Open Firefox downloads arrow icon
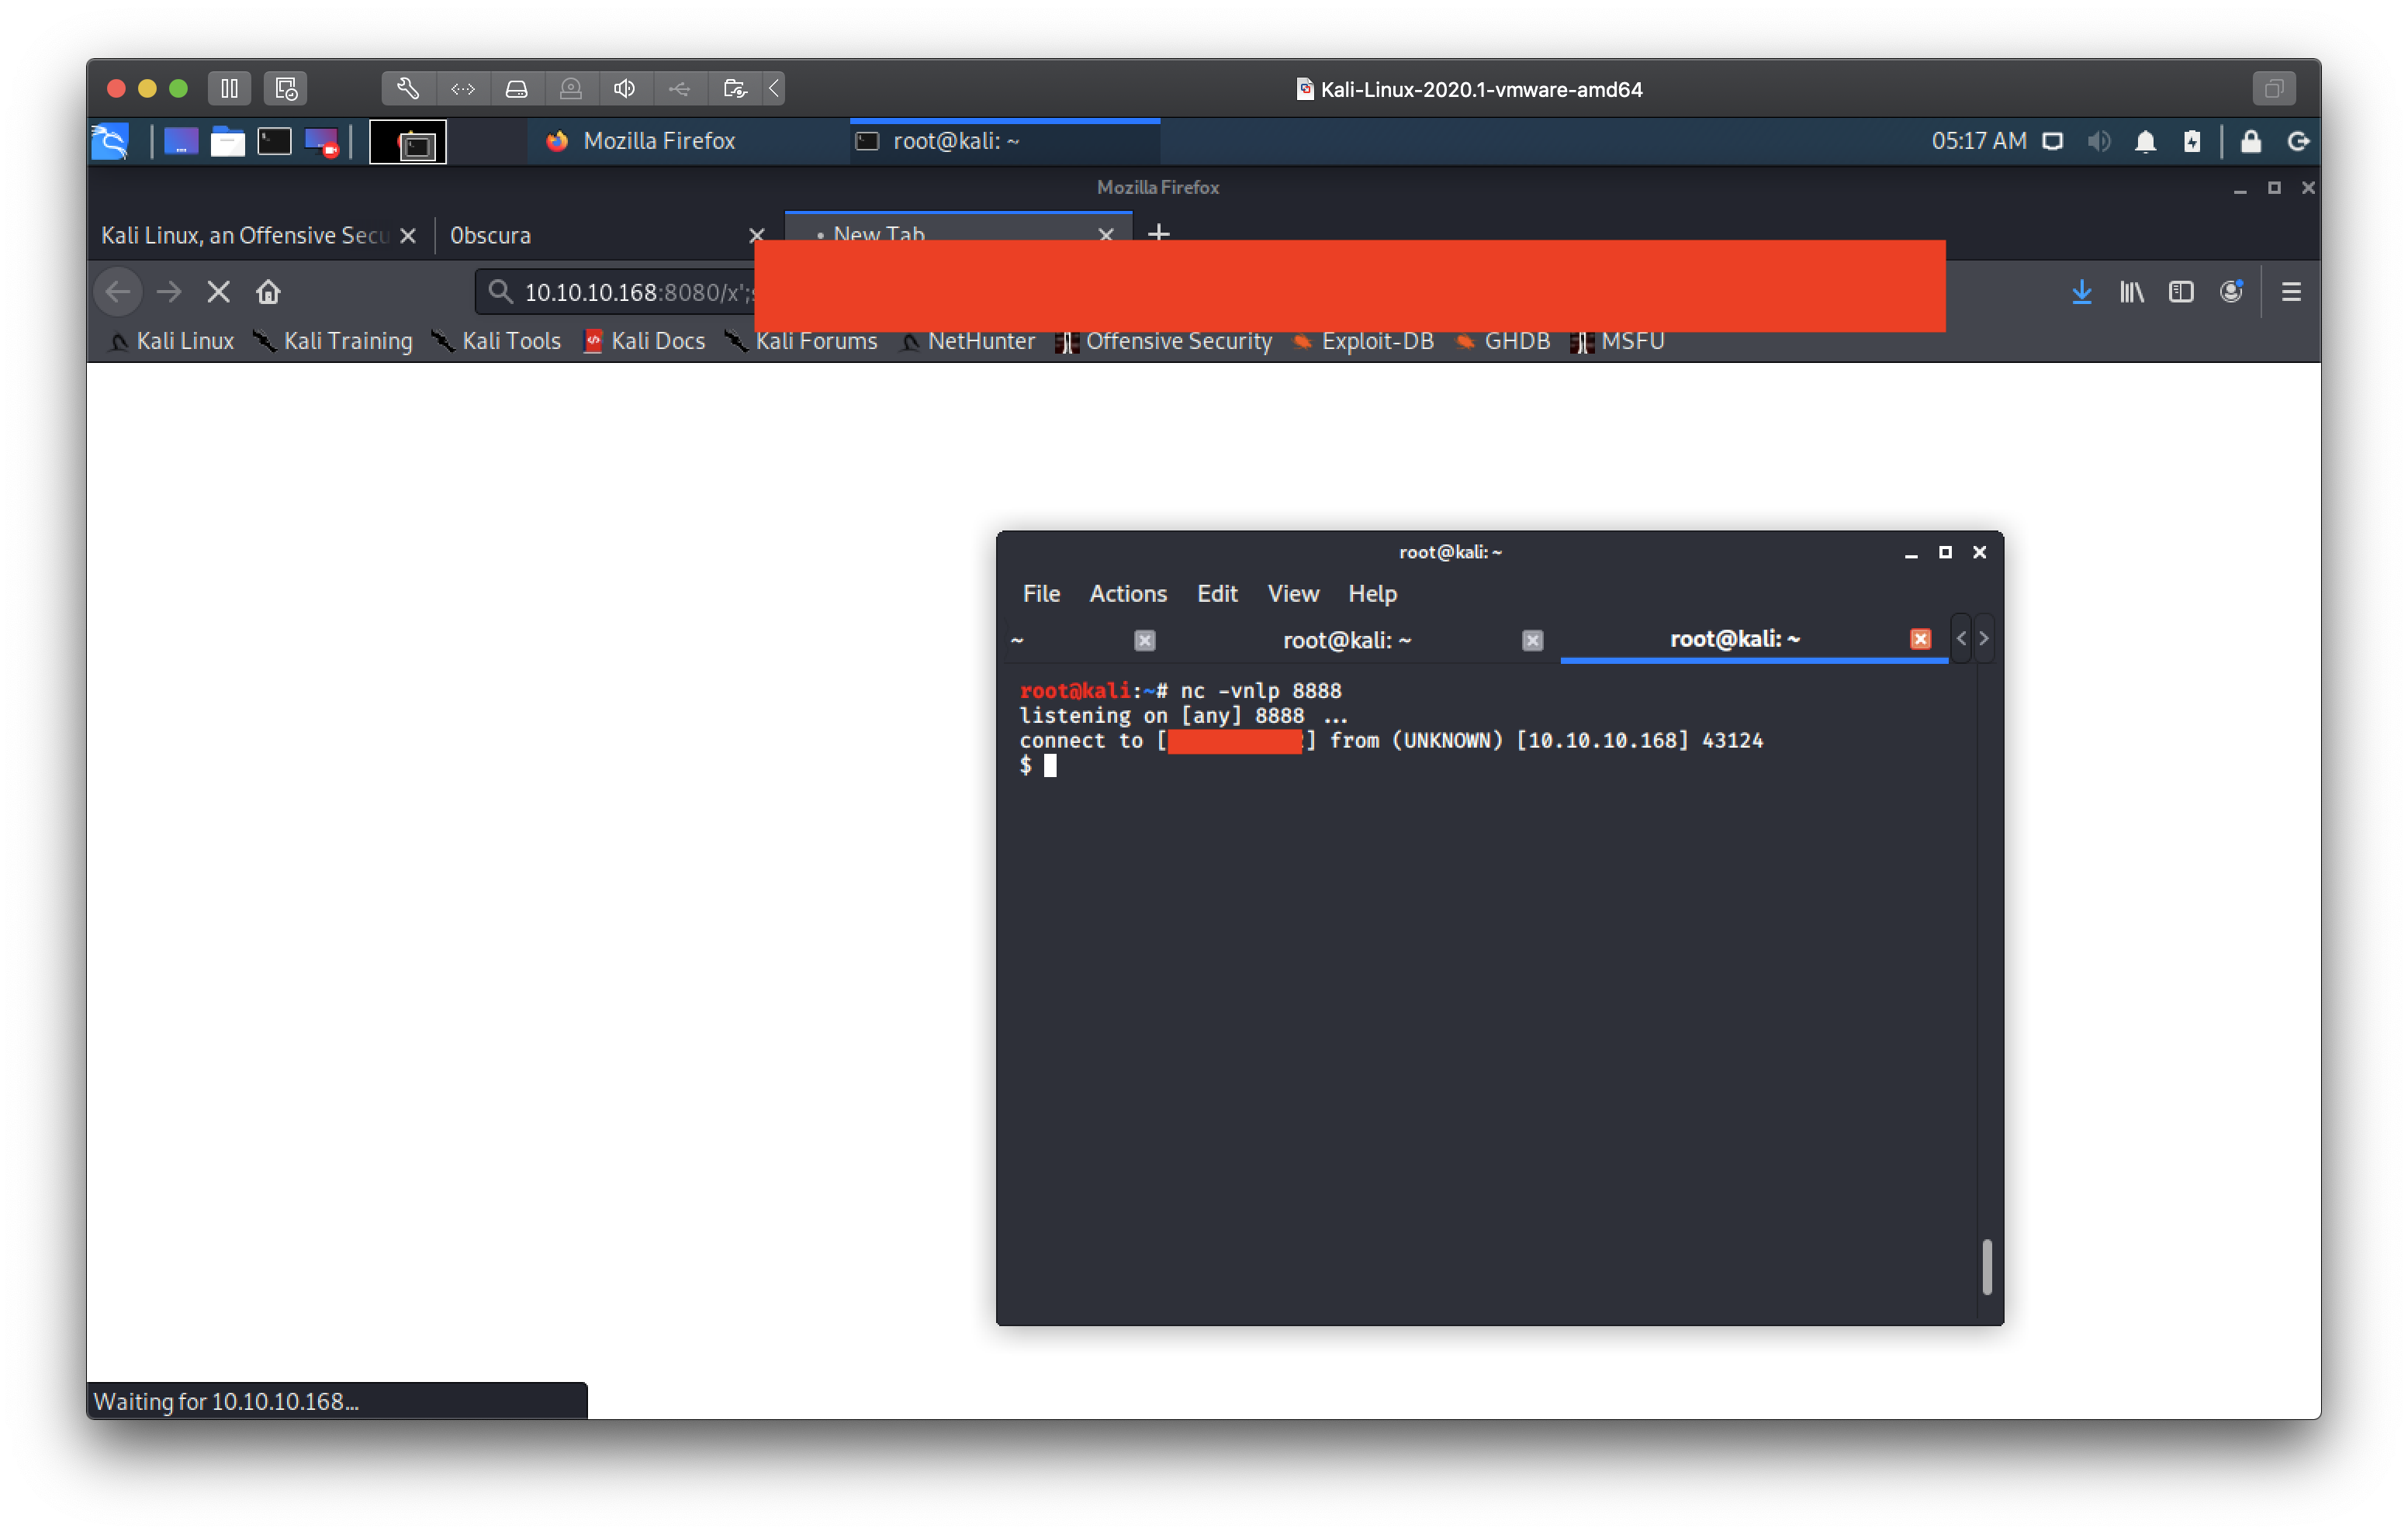Screen dimensions: 2408x1534 (2081, 292)
